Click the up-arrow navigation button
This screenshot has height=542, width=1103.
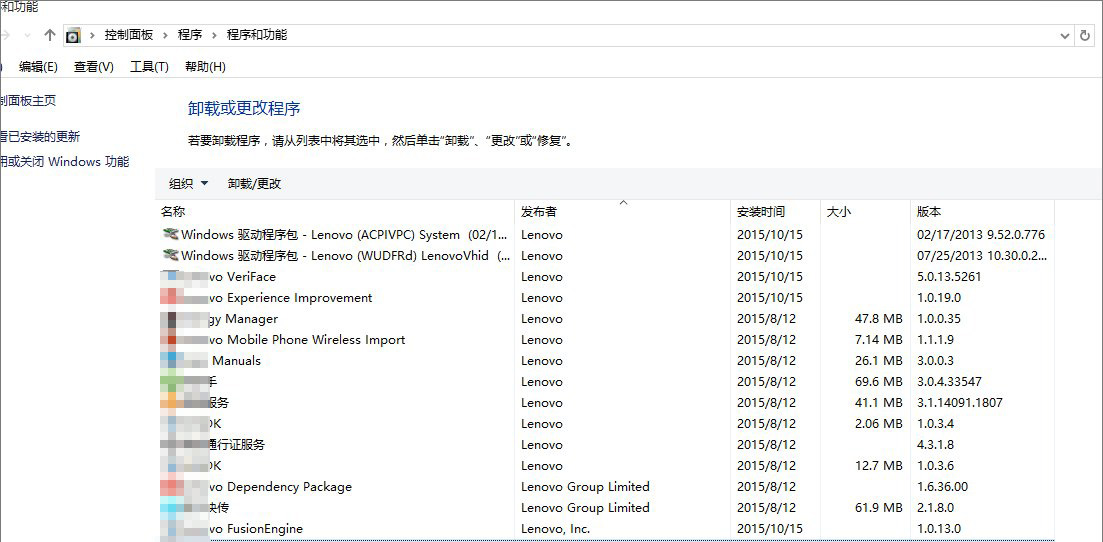click(50, 35)
